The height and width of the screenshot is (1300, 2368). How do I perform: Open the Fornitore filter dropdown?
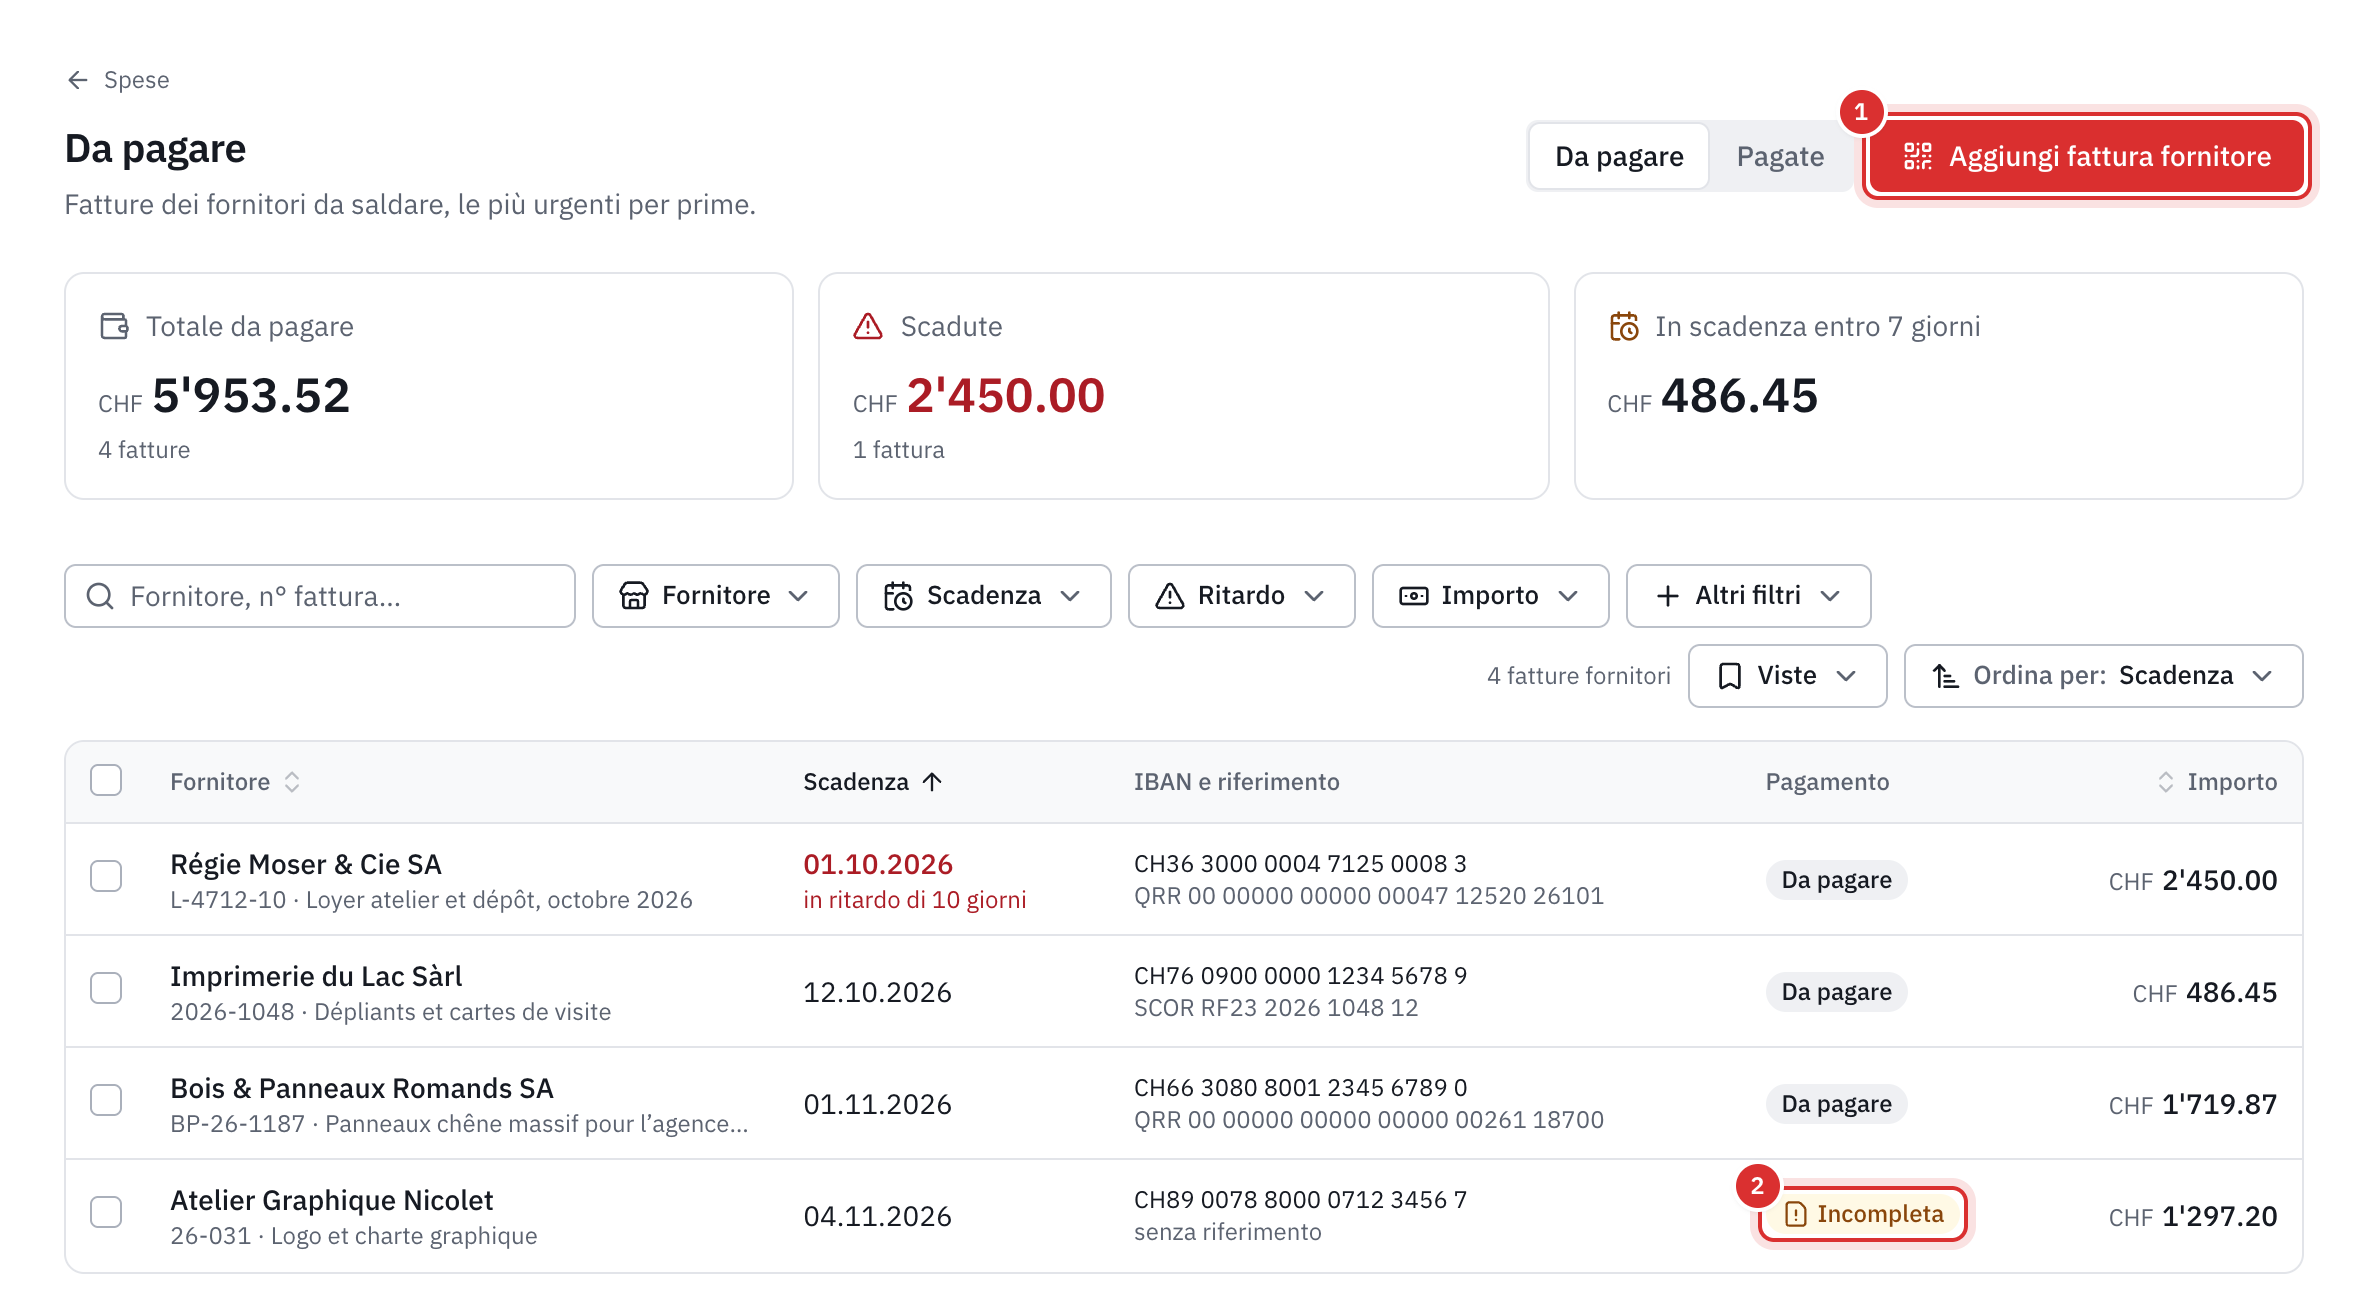click(715, 596)
